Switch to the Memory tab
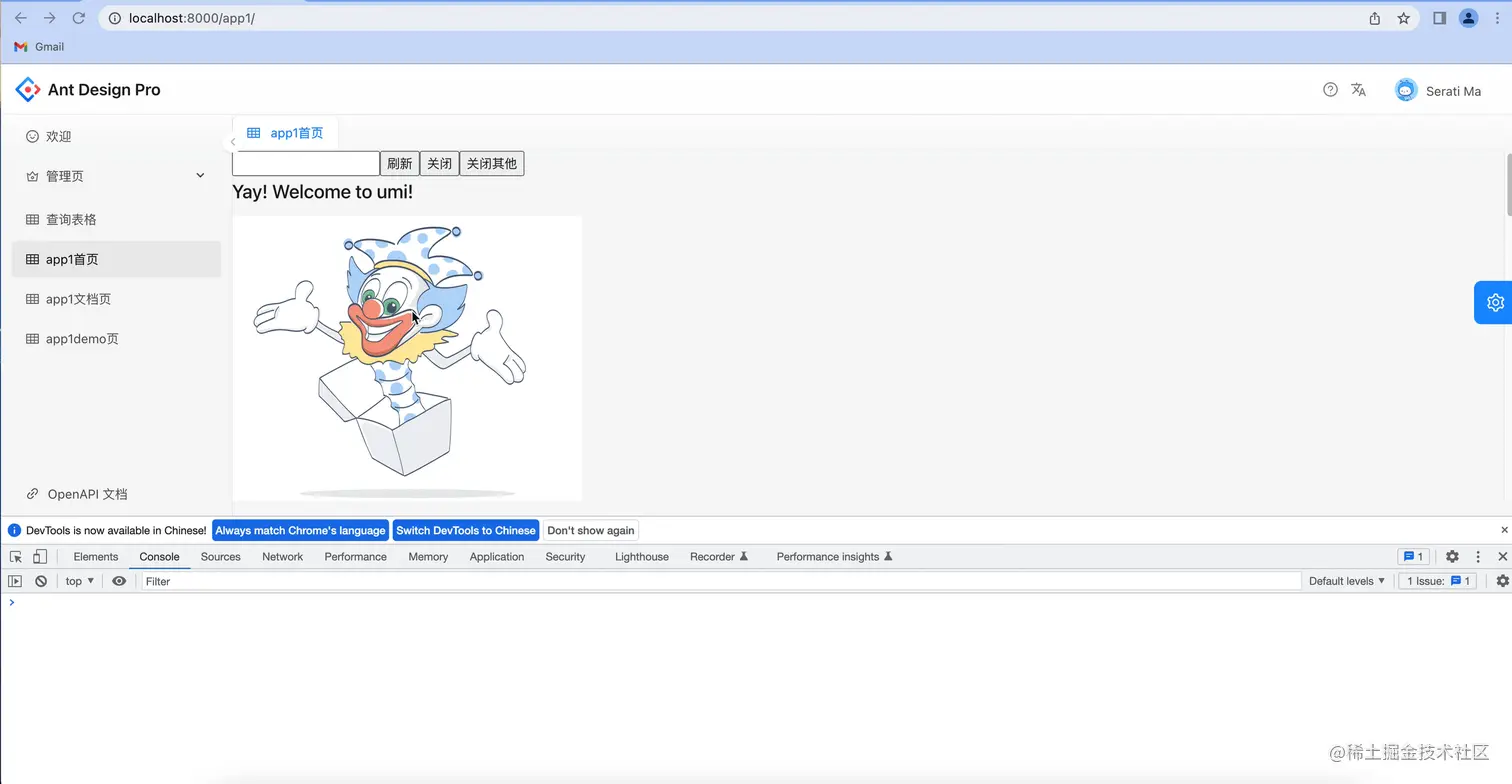The height and width of the screenshot is (784, 1512). coord(428,557)
